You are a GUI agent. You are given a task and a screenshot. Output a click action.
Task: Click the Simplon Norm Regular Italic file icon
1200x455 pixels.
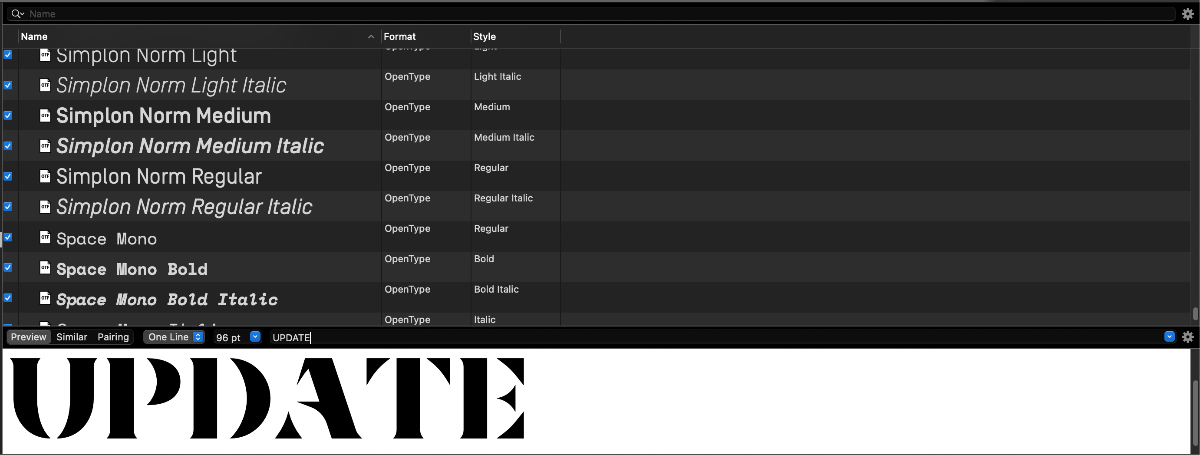coord(44,207)
